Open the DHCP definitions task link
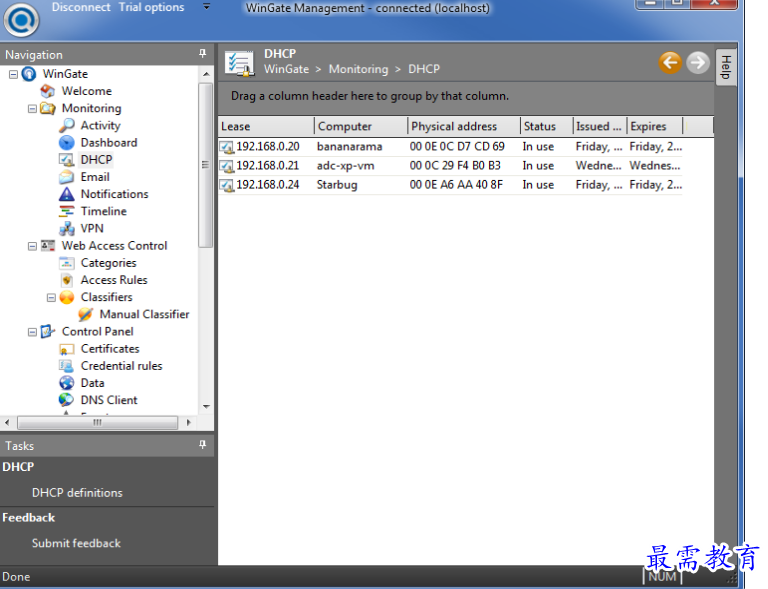This screenshot has width=768, height=589. (x=77, y=493)
